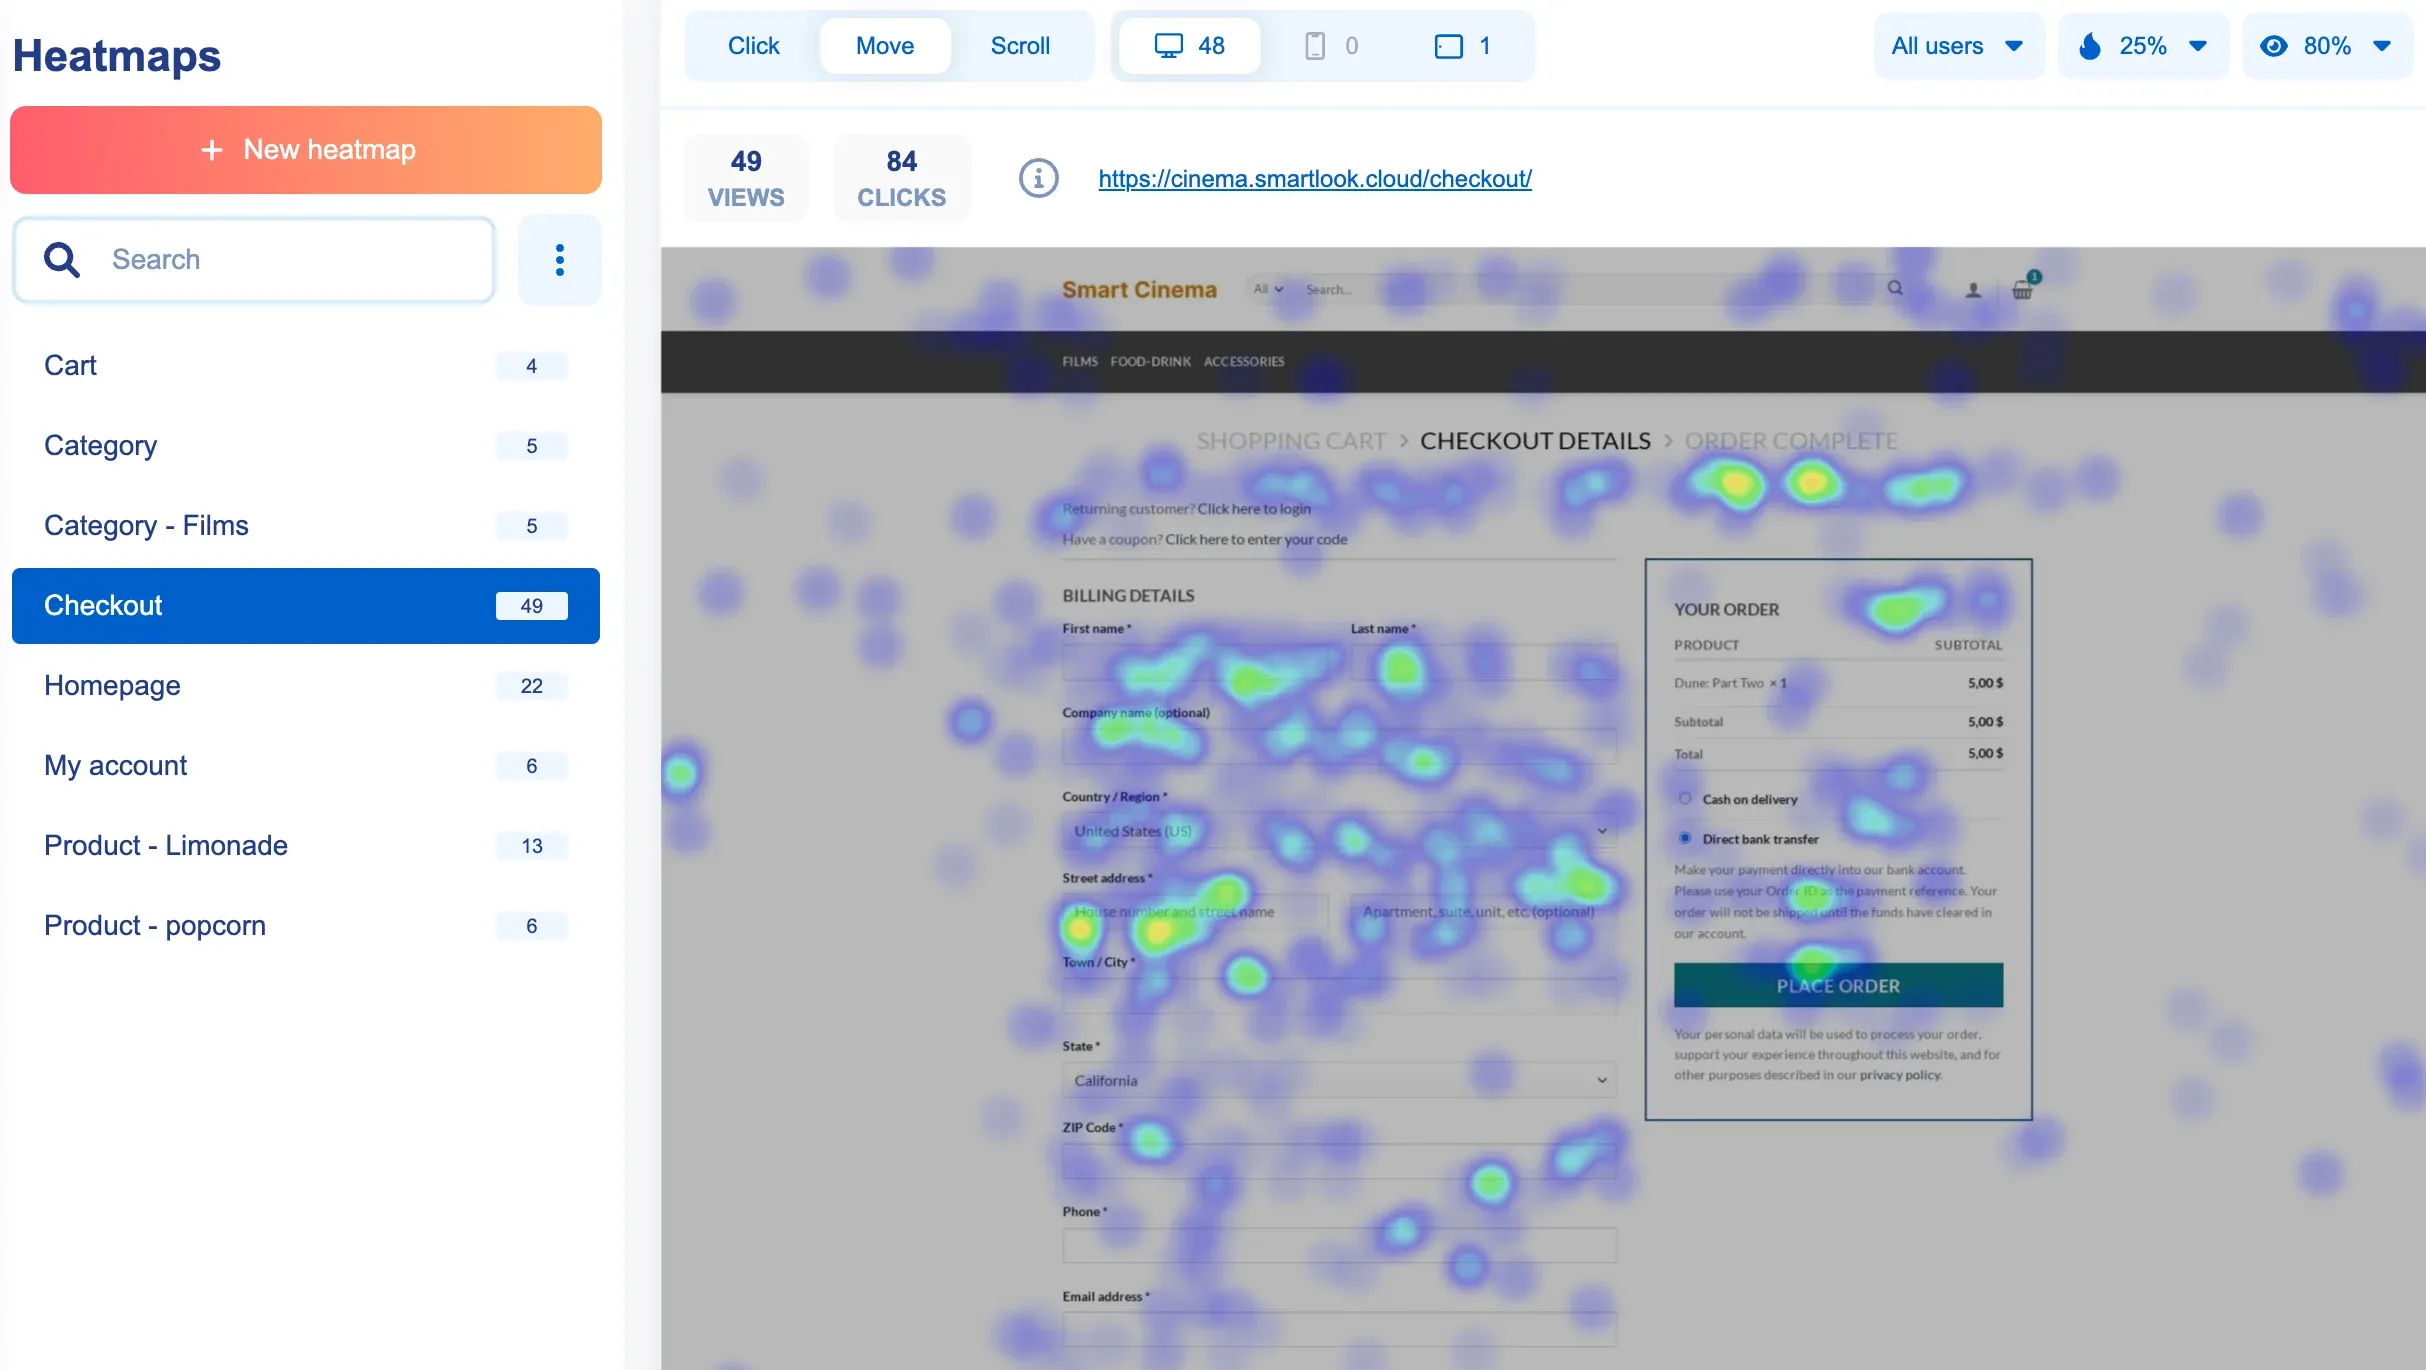The image size is (2426, 1370).
Task: Click the search magnifier icon in the sidebar
Action: tap(61, 259)
